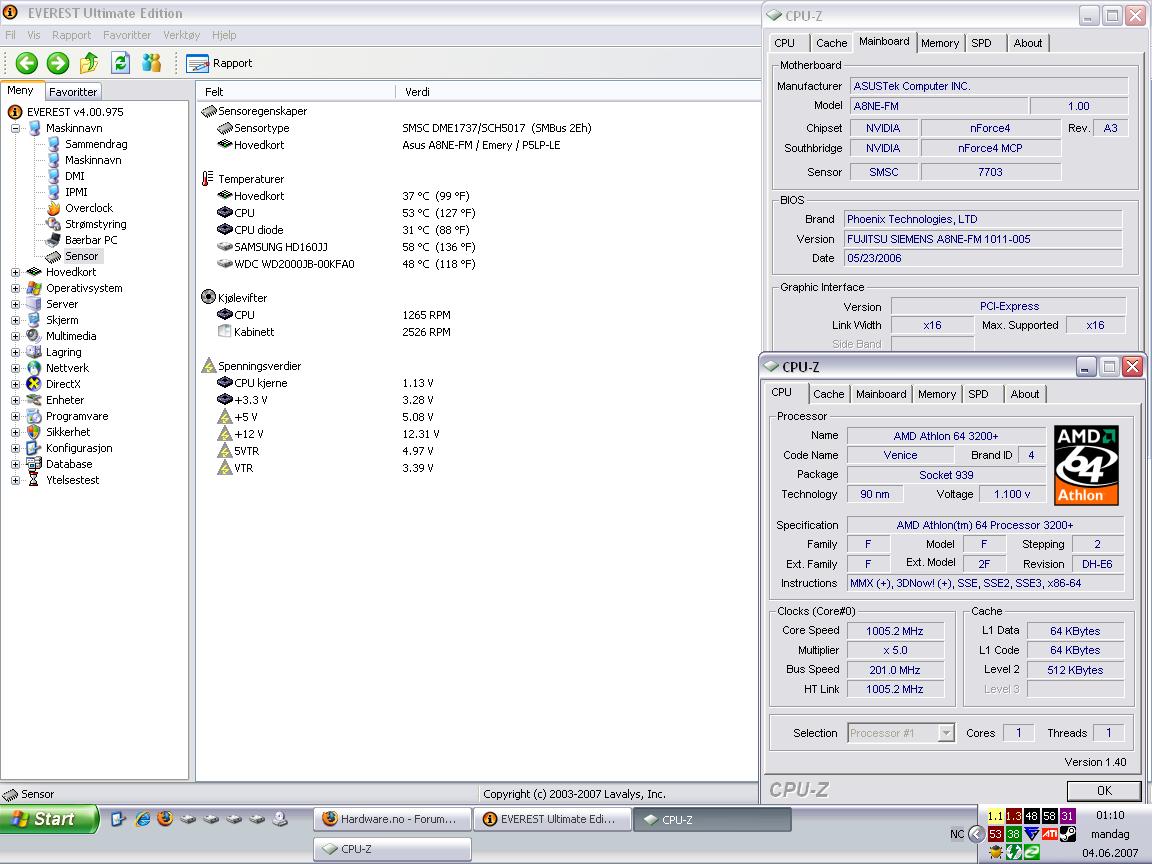This screenshot has height=864, width=1152.
Task: Open the Favoritter menu in menu bar
Action: point(127,35)
